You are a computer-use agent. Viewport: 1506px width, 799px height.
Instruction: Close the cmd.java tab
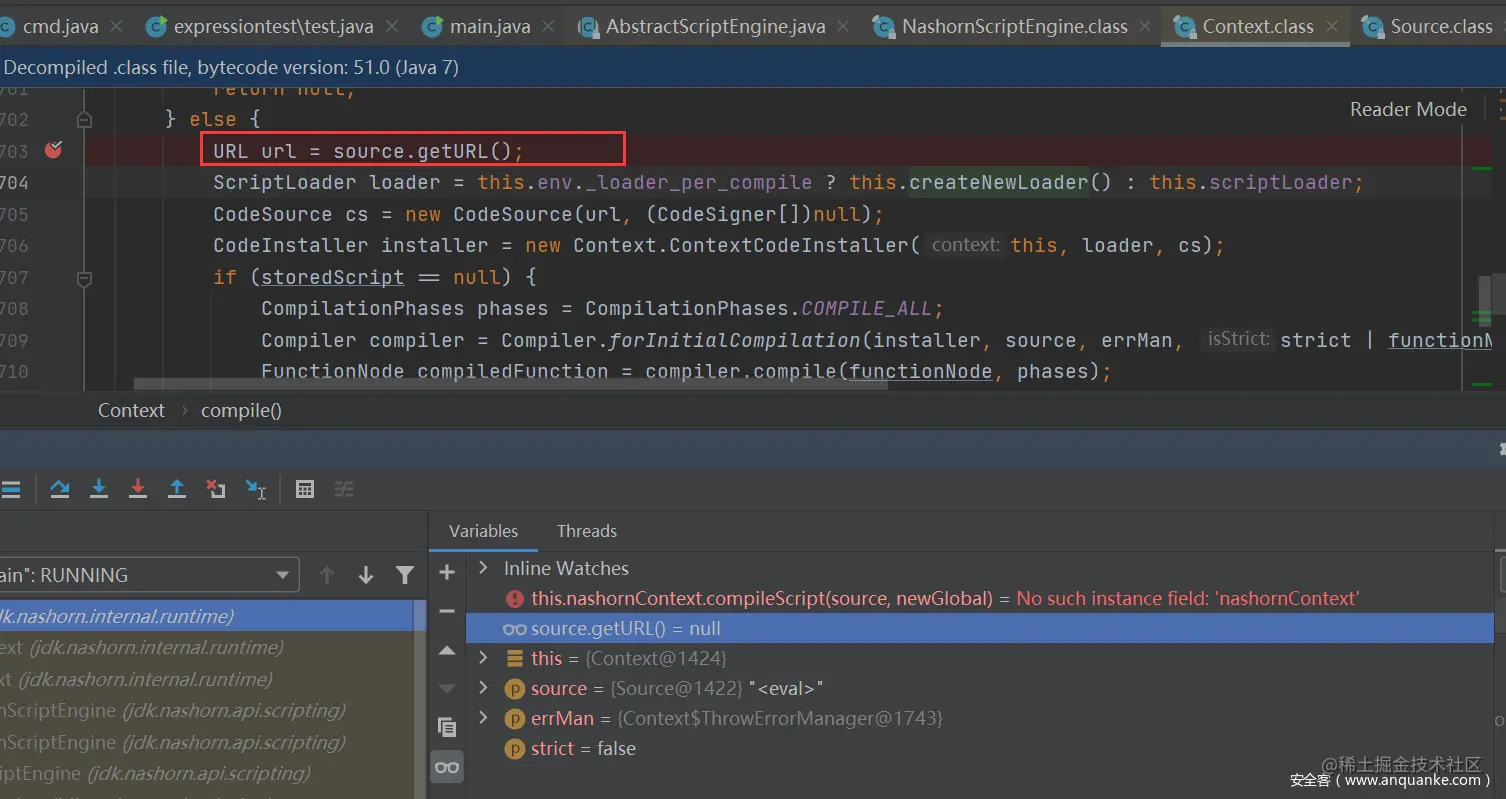117,27
